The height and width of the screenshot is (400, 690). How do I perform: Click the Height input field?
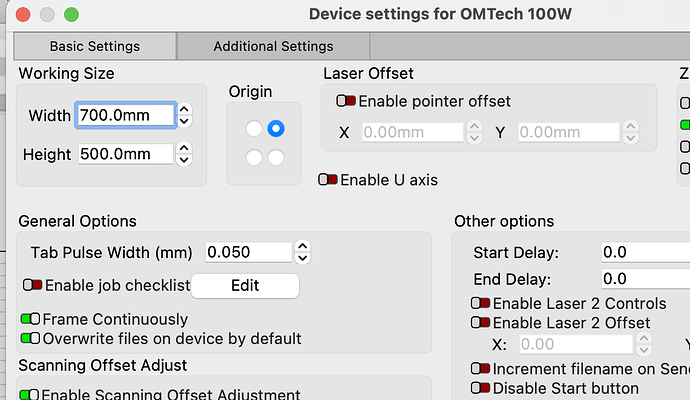pyautogui.click(x=125, y=154)
